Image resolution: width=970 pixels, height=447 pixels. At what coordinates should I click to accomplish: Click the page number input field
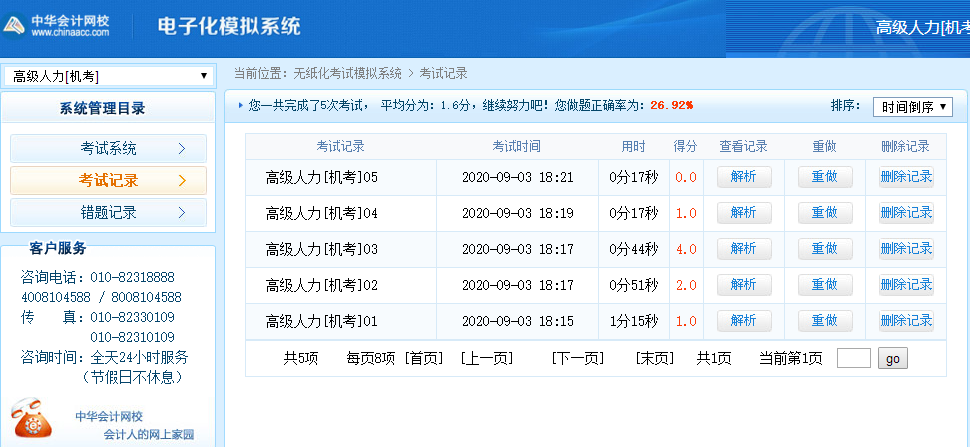[854, 359]
